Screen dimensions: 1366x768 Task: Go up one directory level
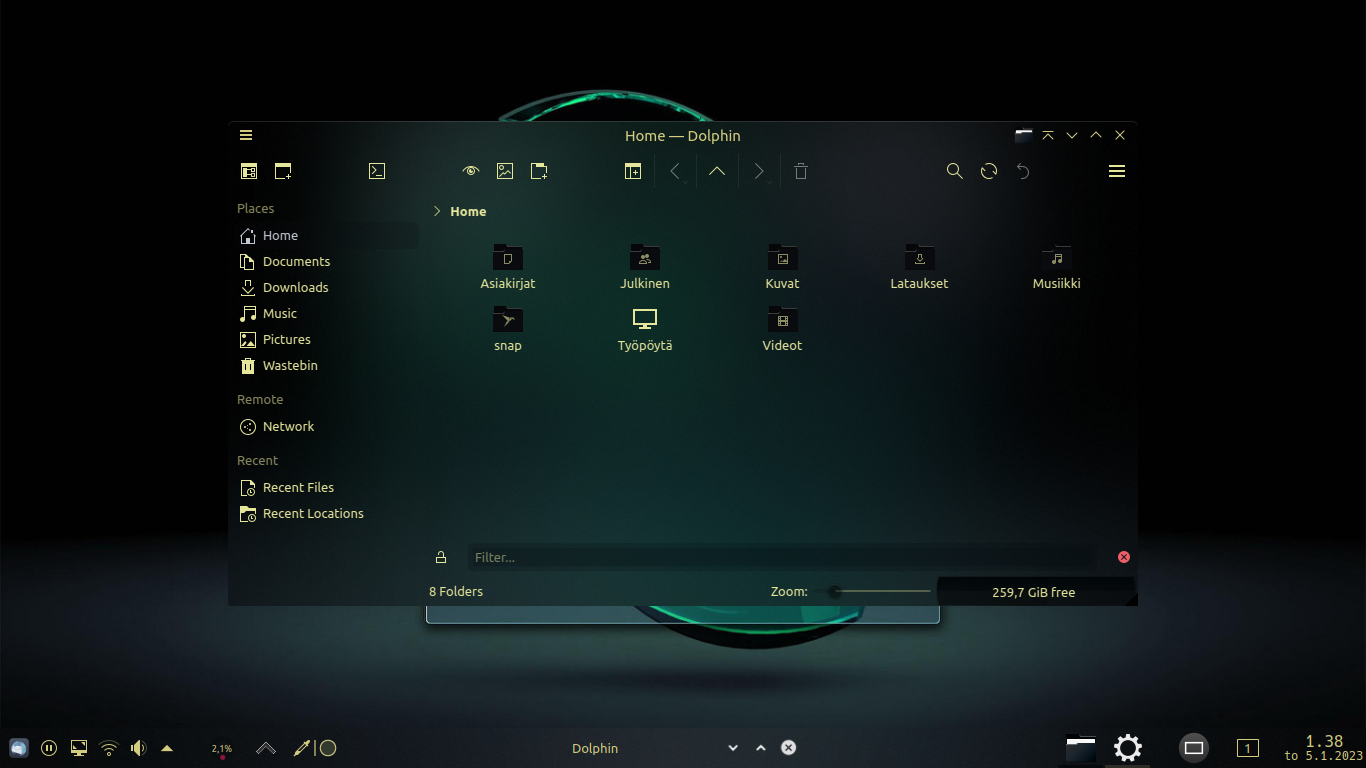pyautogui.click(x=717, y=171)
